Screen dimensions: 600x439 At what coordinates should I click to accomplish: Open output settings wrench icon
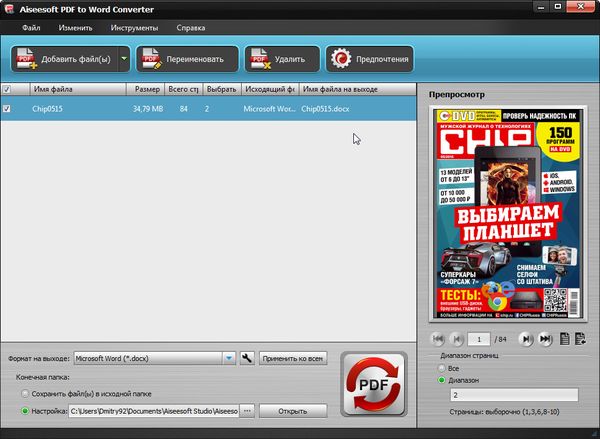[x=247, y=359]
